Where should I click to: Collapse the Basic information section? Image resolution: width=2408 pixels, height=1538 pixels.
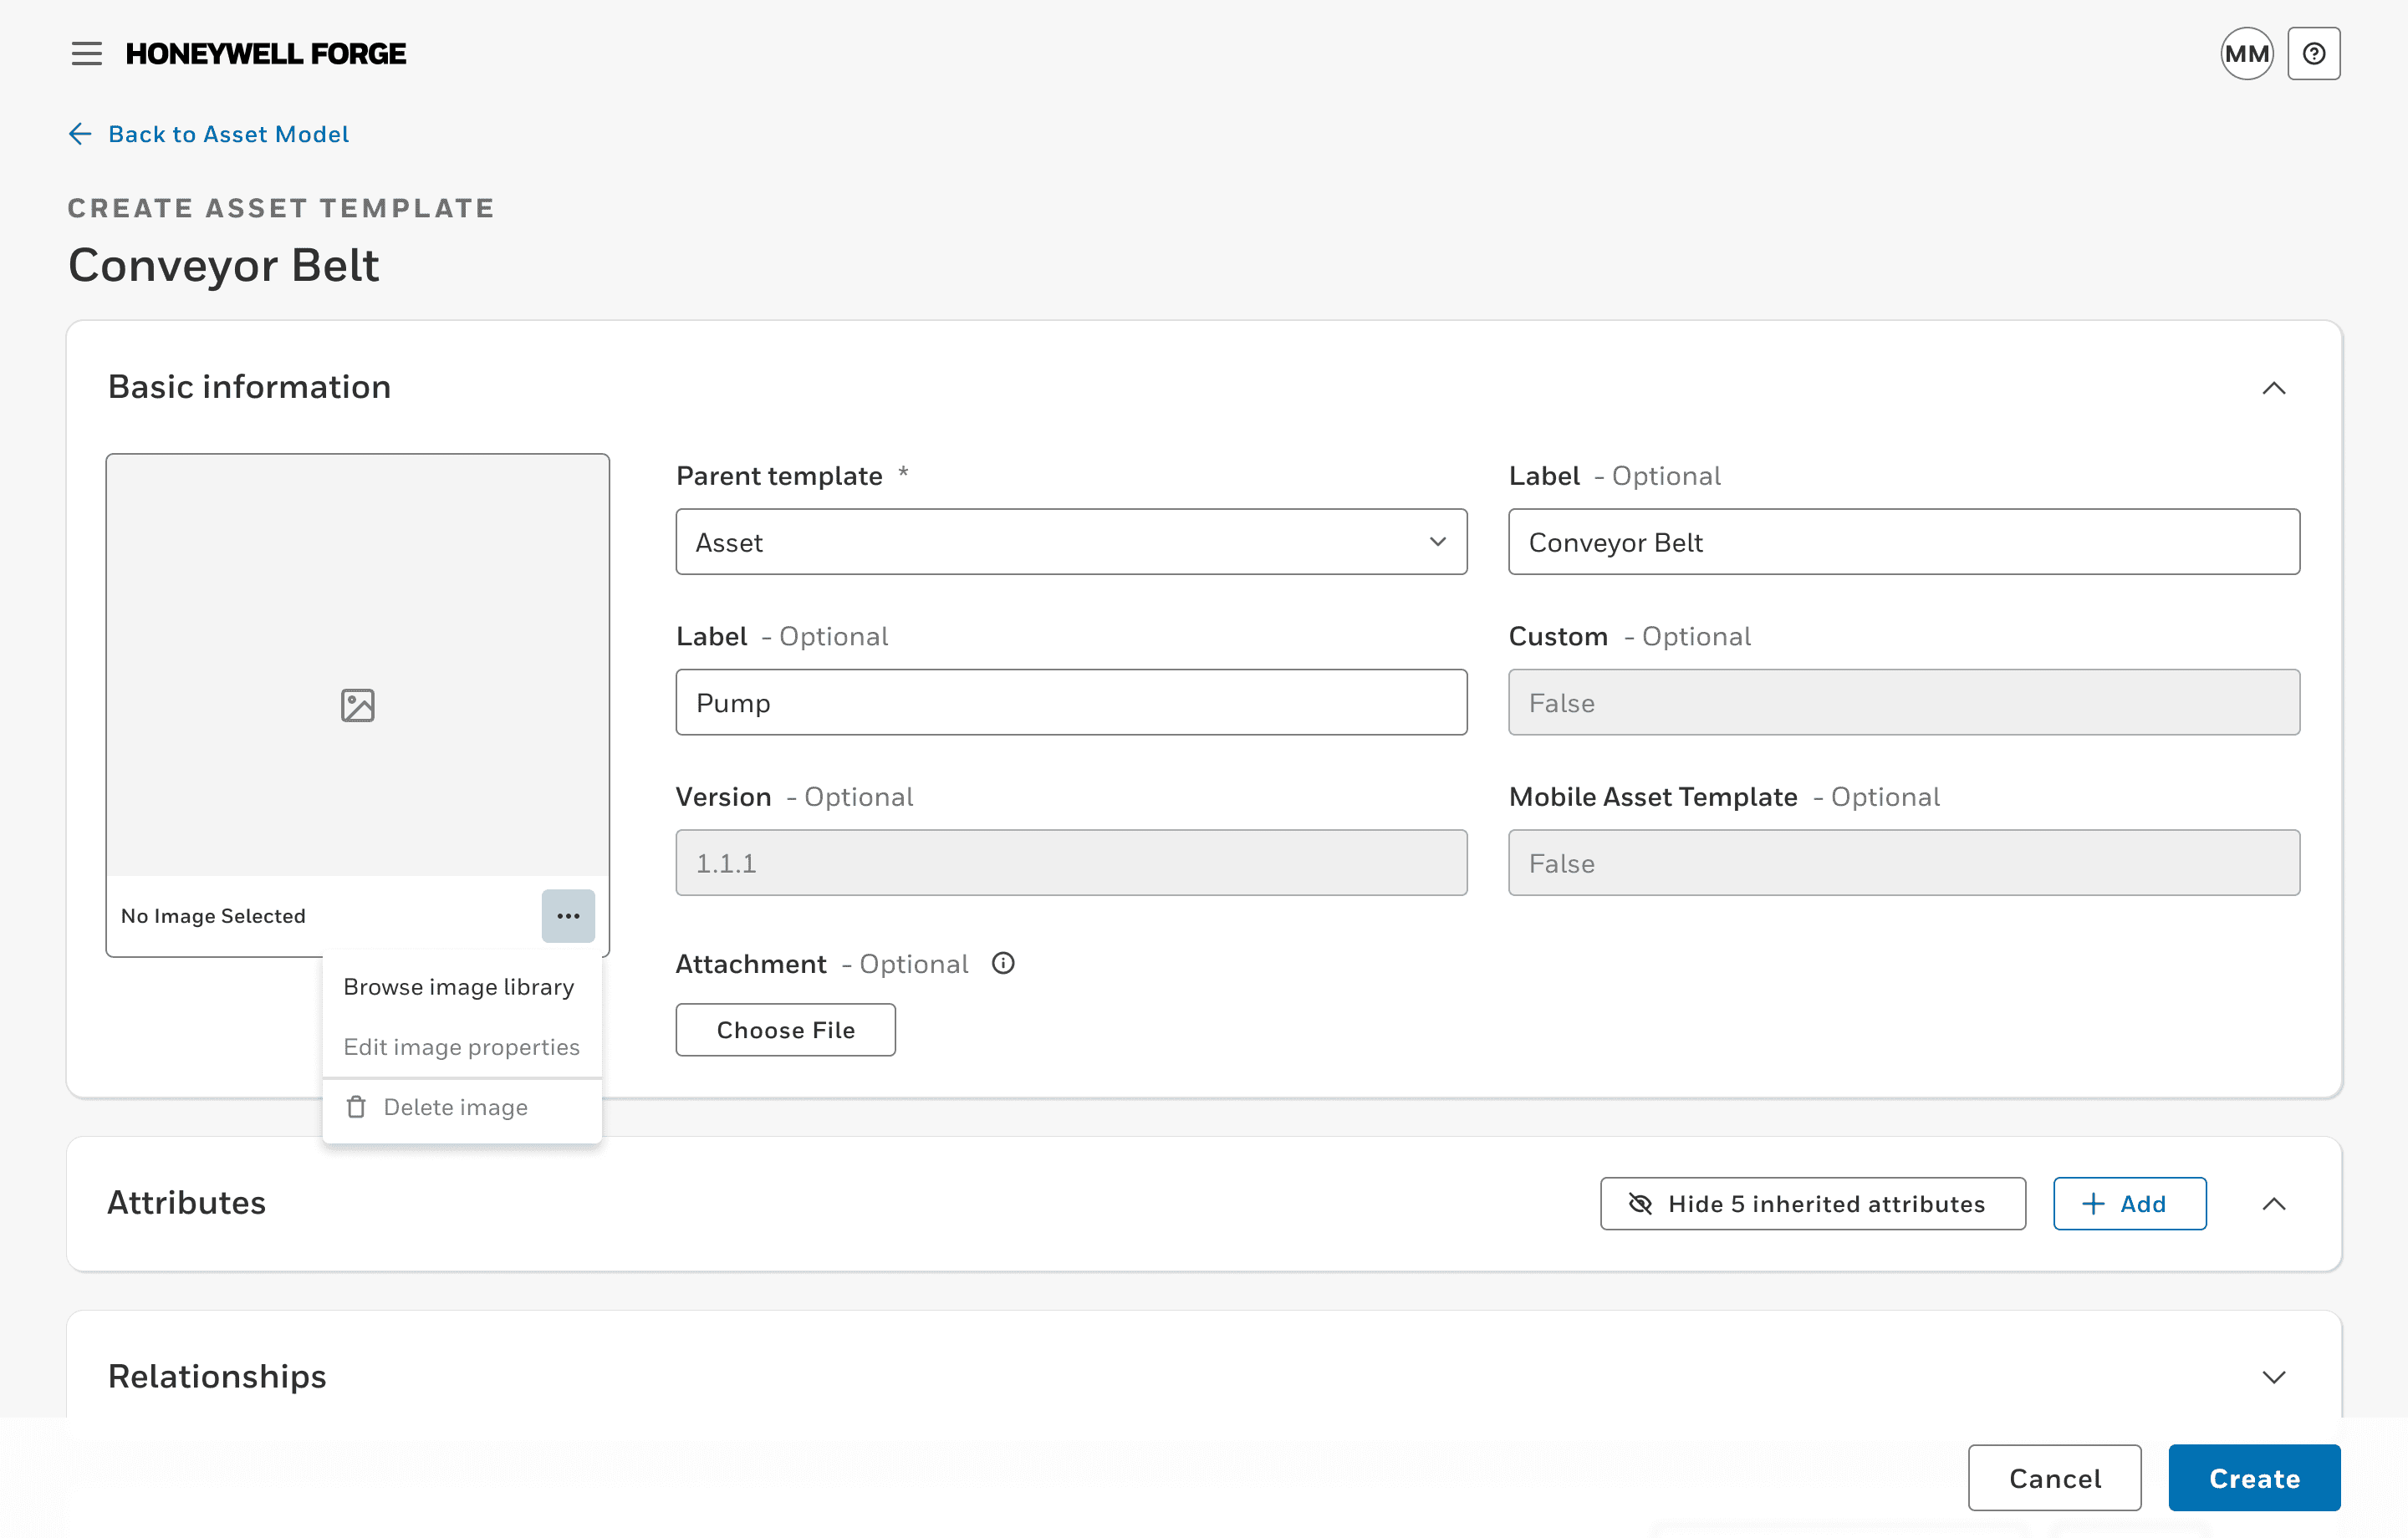point(2271,388)
